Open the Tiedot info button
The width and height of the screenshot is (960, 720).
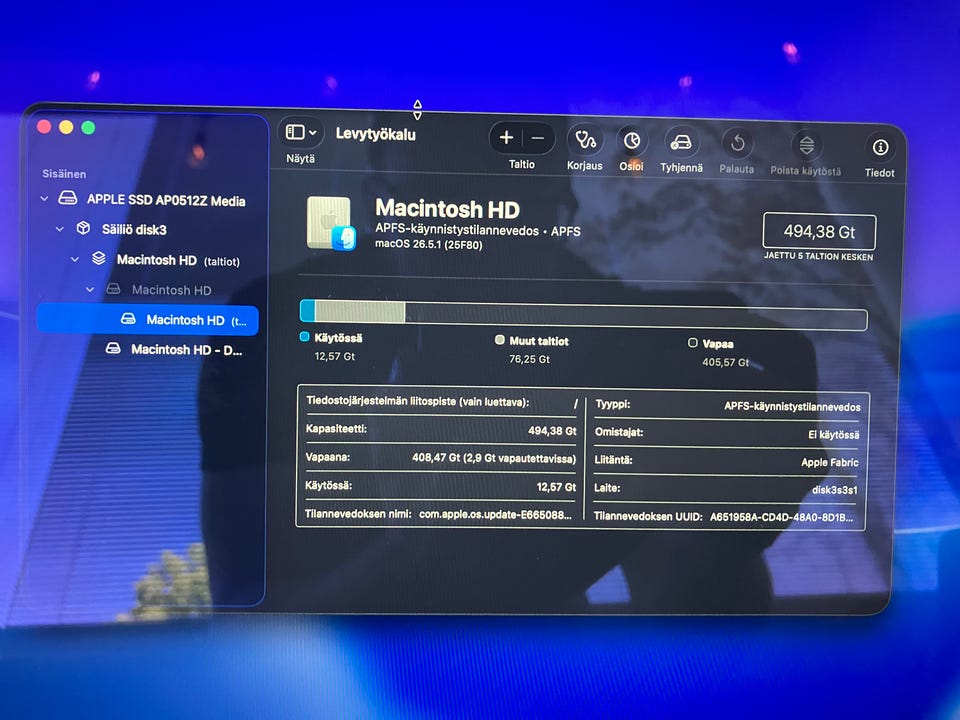click(x=880, y=148)
